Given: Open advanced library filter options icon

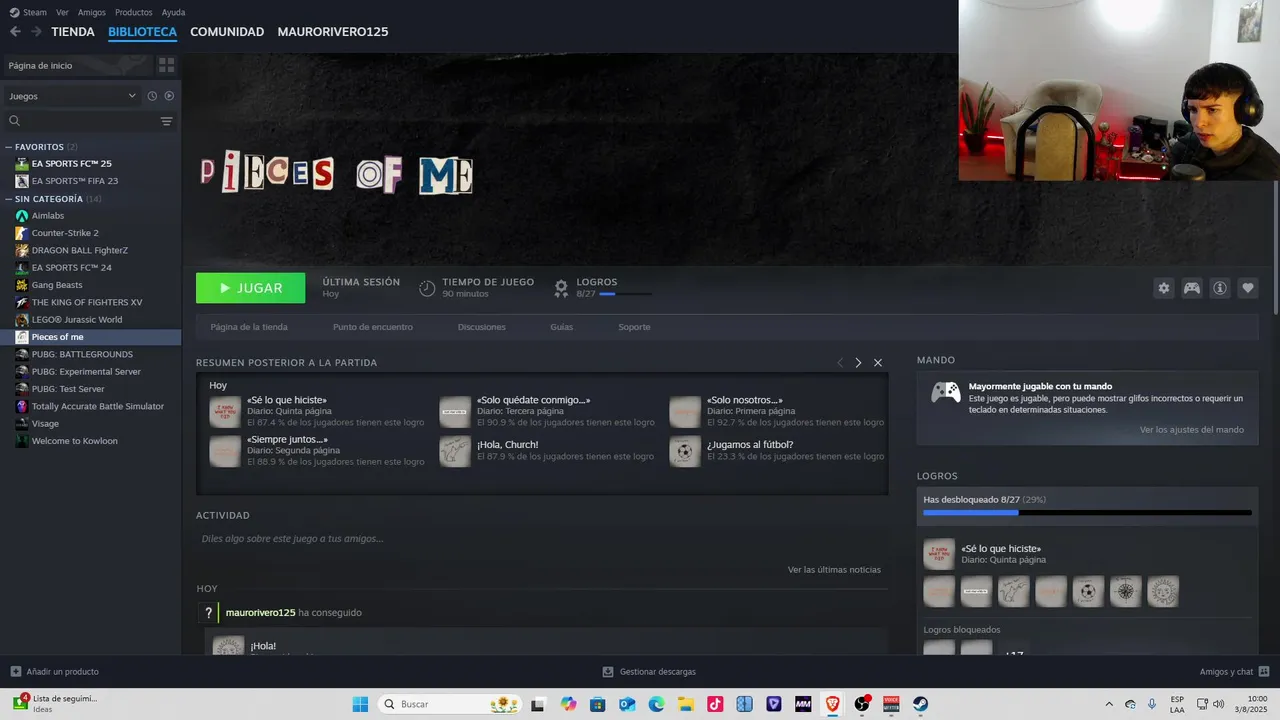Looking at the screenshot, I should pyautogui.click(x=167, y=121).
